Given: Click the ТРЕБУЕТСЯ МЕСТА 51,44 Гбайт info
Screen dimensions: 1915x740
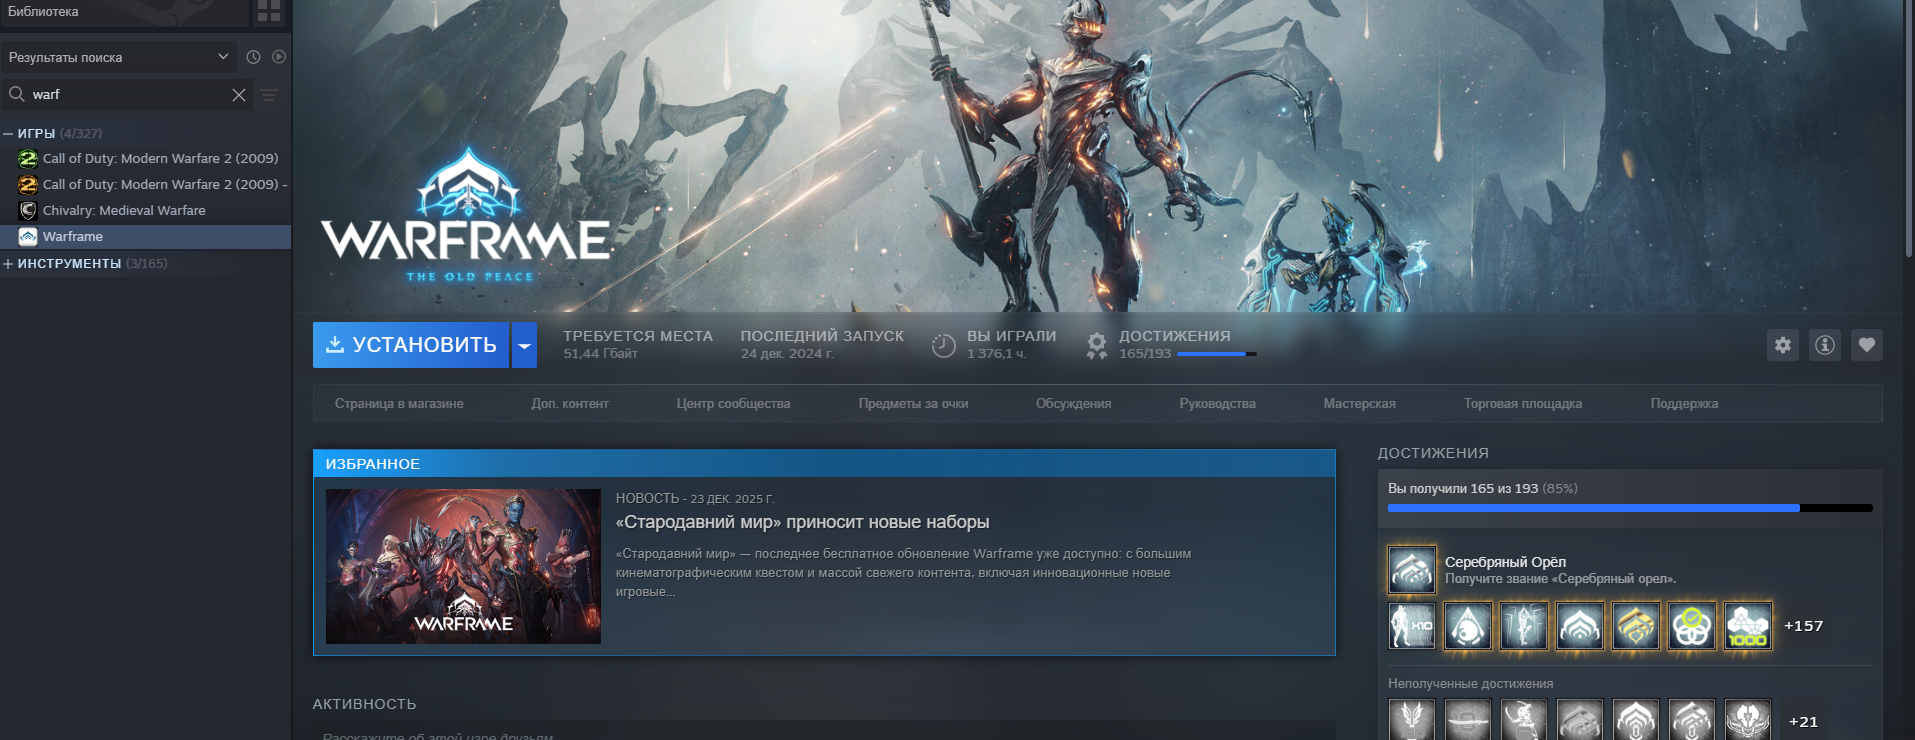Looking at the screenshot, I should [638, 345].
